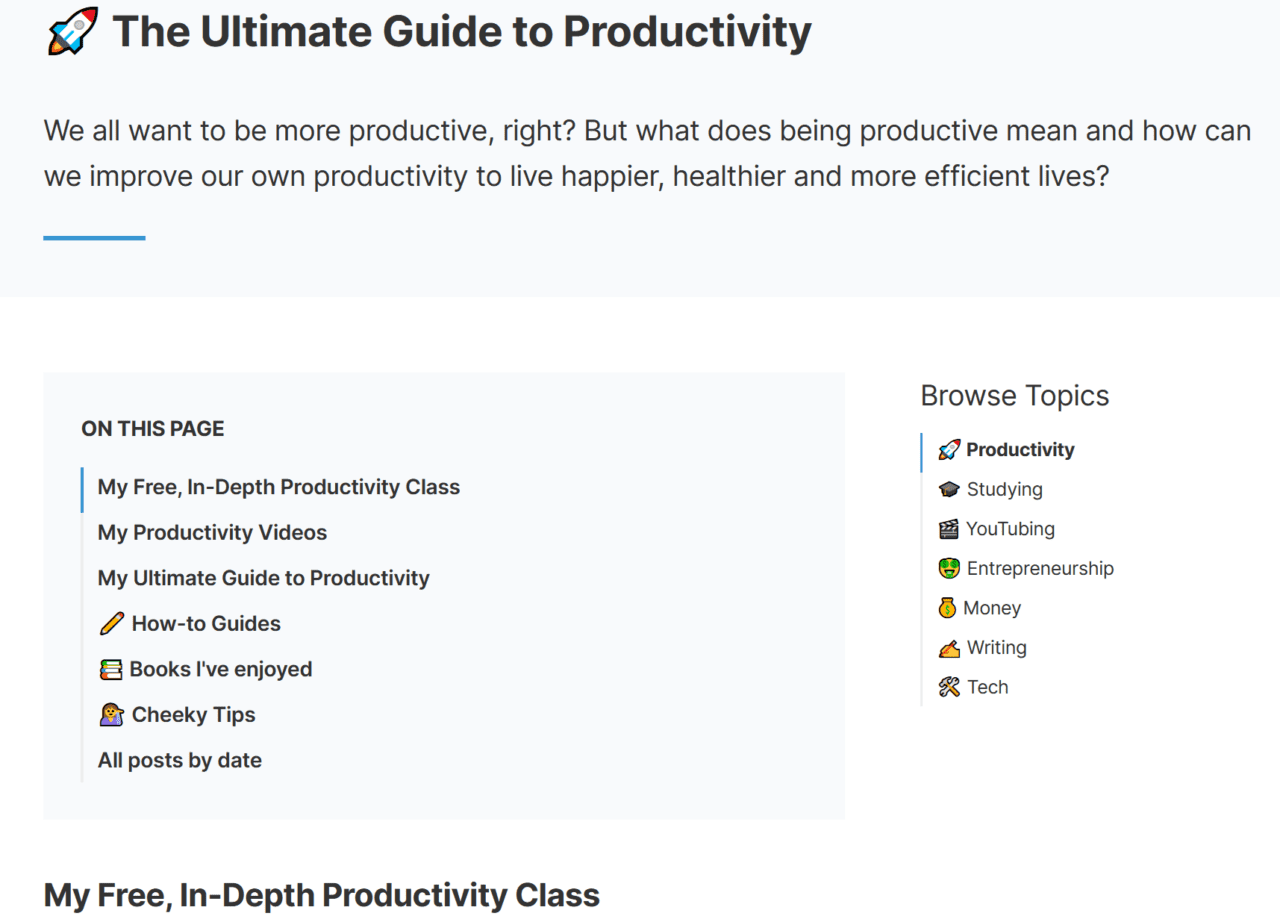Click the Ultimate Guide to Productivity heading
This screenshot has width=1280, height=916.
pyautogui.click(x=461, y=31)
